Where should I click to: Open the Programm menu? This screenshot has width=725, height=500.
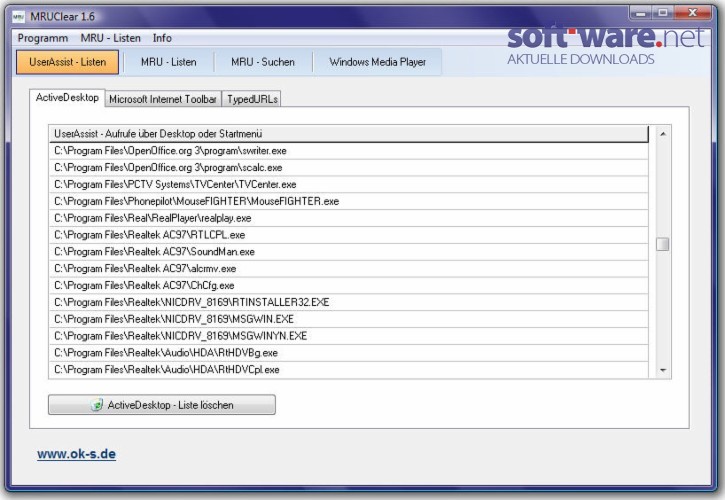[43, 38]
